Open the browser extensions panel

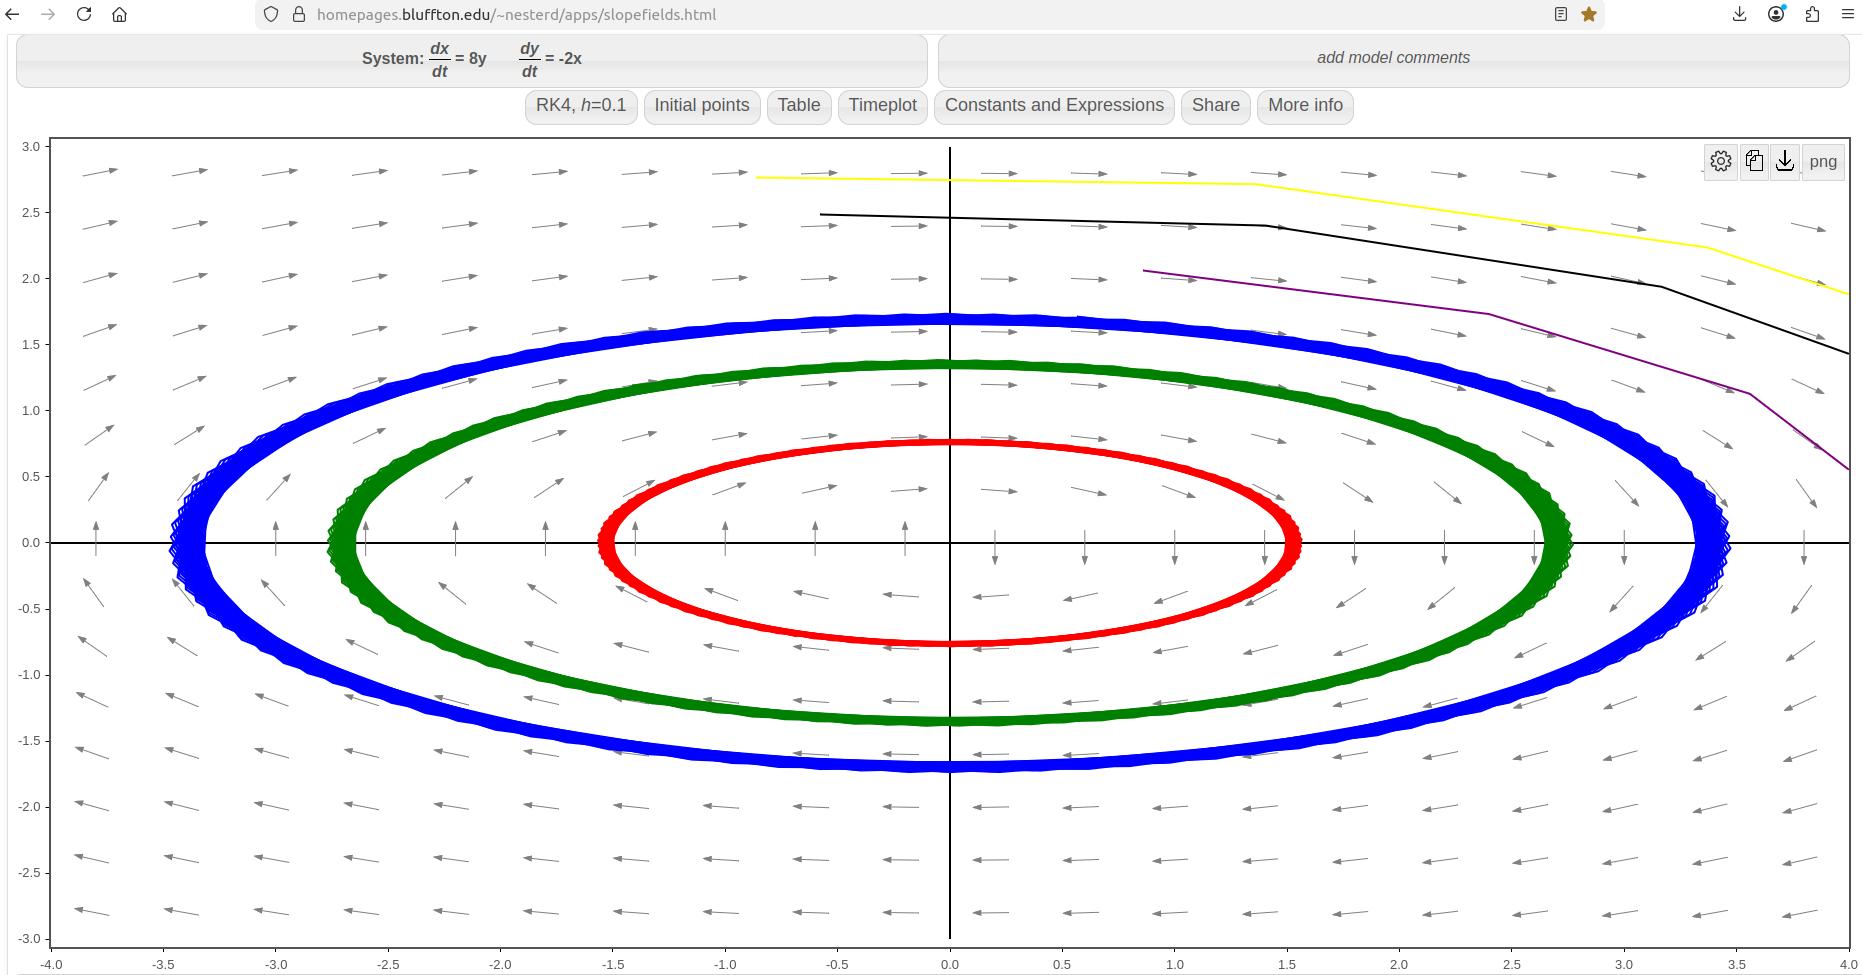click(1812, 14)
